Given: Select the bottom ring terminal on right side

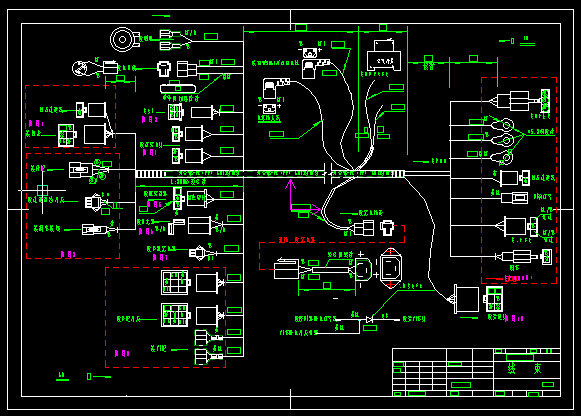Looking at the screenshot, I should [502, 158].
